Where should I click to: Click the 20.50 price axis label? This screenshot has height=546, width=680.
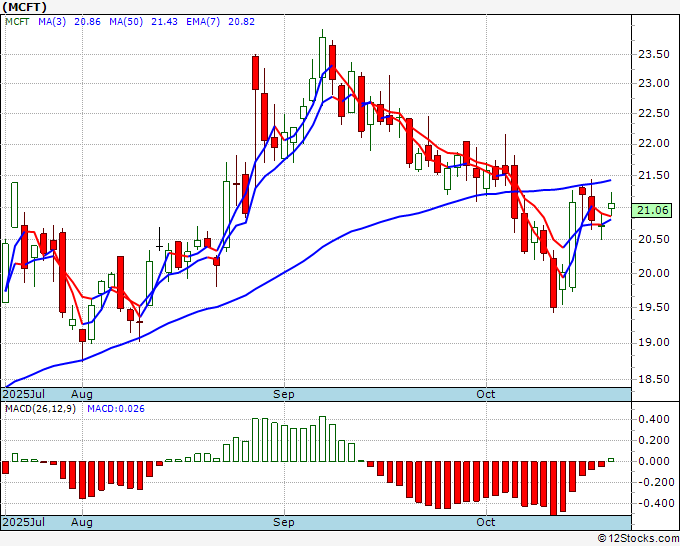(654, 239)
